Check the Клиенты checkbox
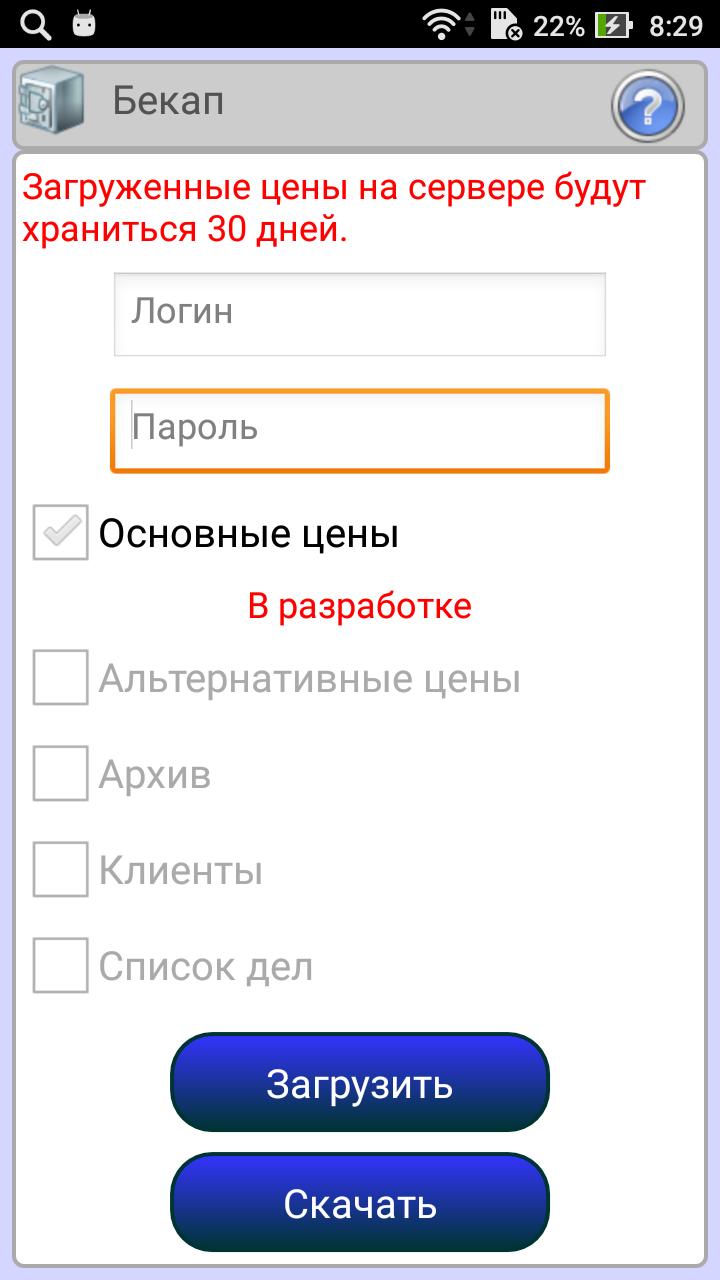Screen dimensions: 720x1280 61,870
